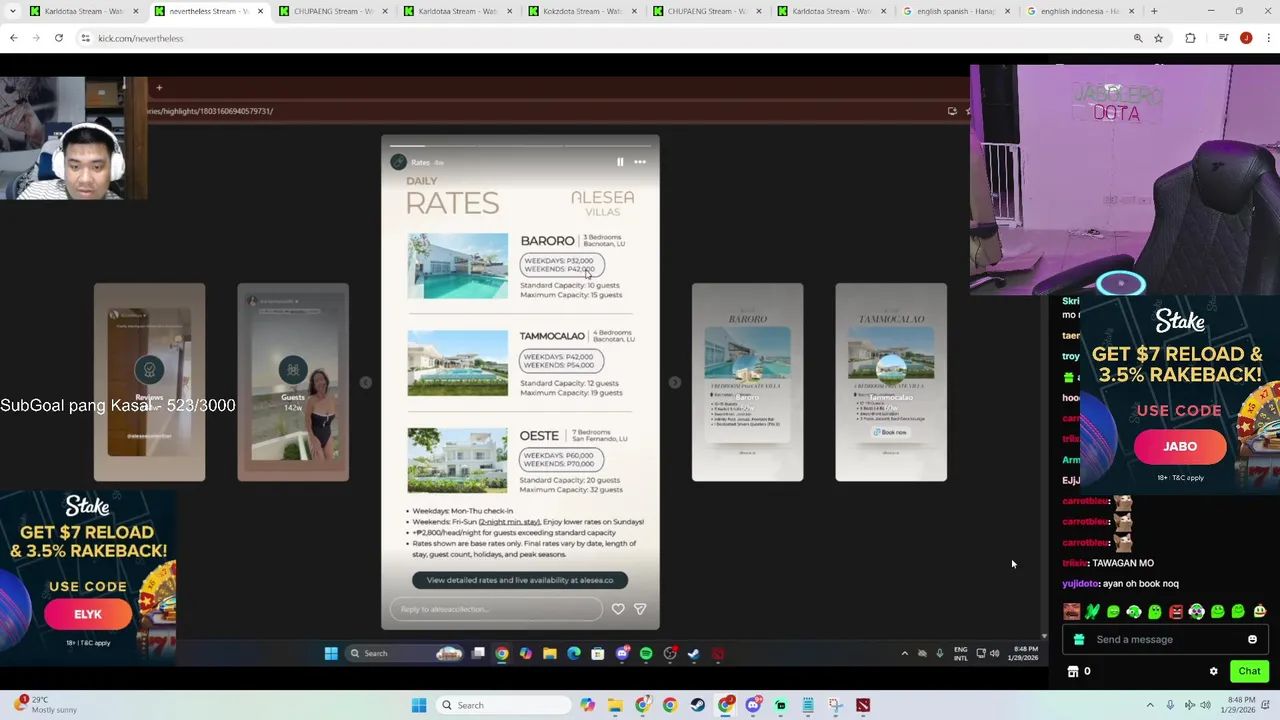Reload the kick.com page
This screenshot has height=720, width=1280.
59,38
